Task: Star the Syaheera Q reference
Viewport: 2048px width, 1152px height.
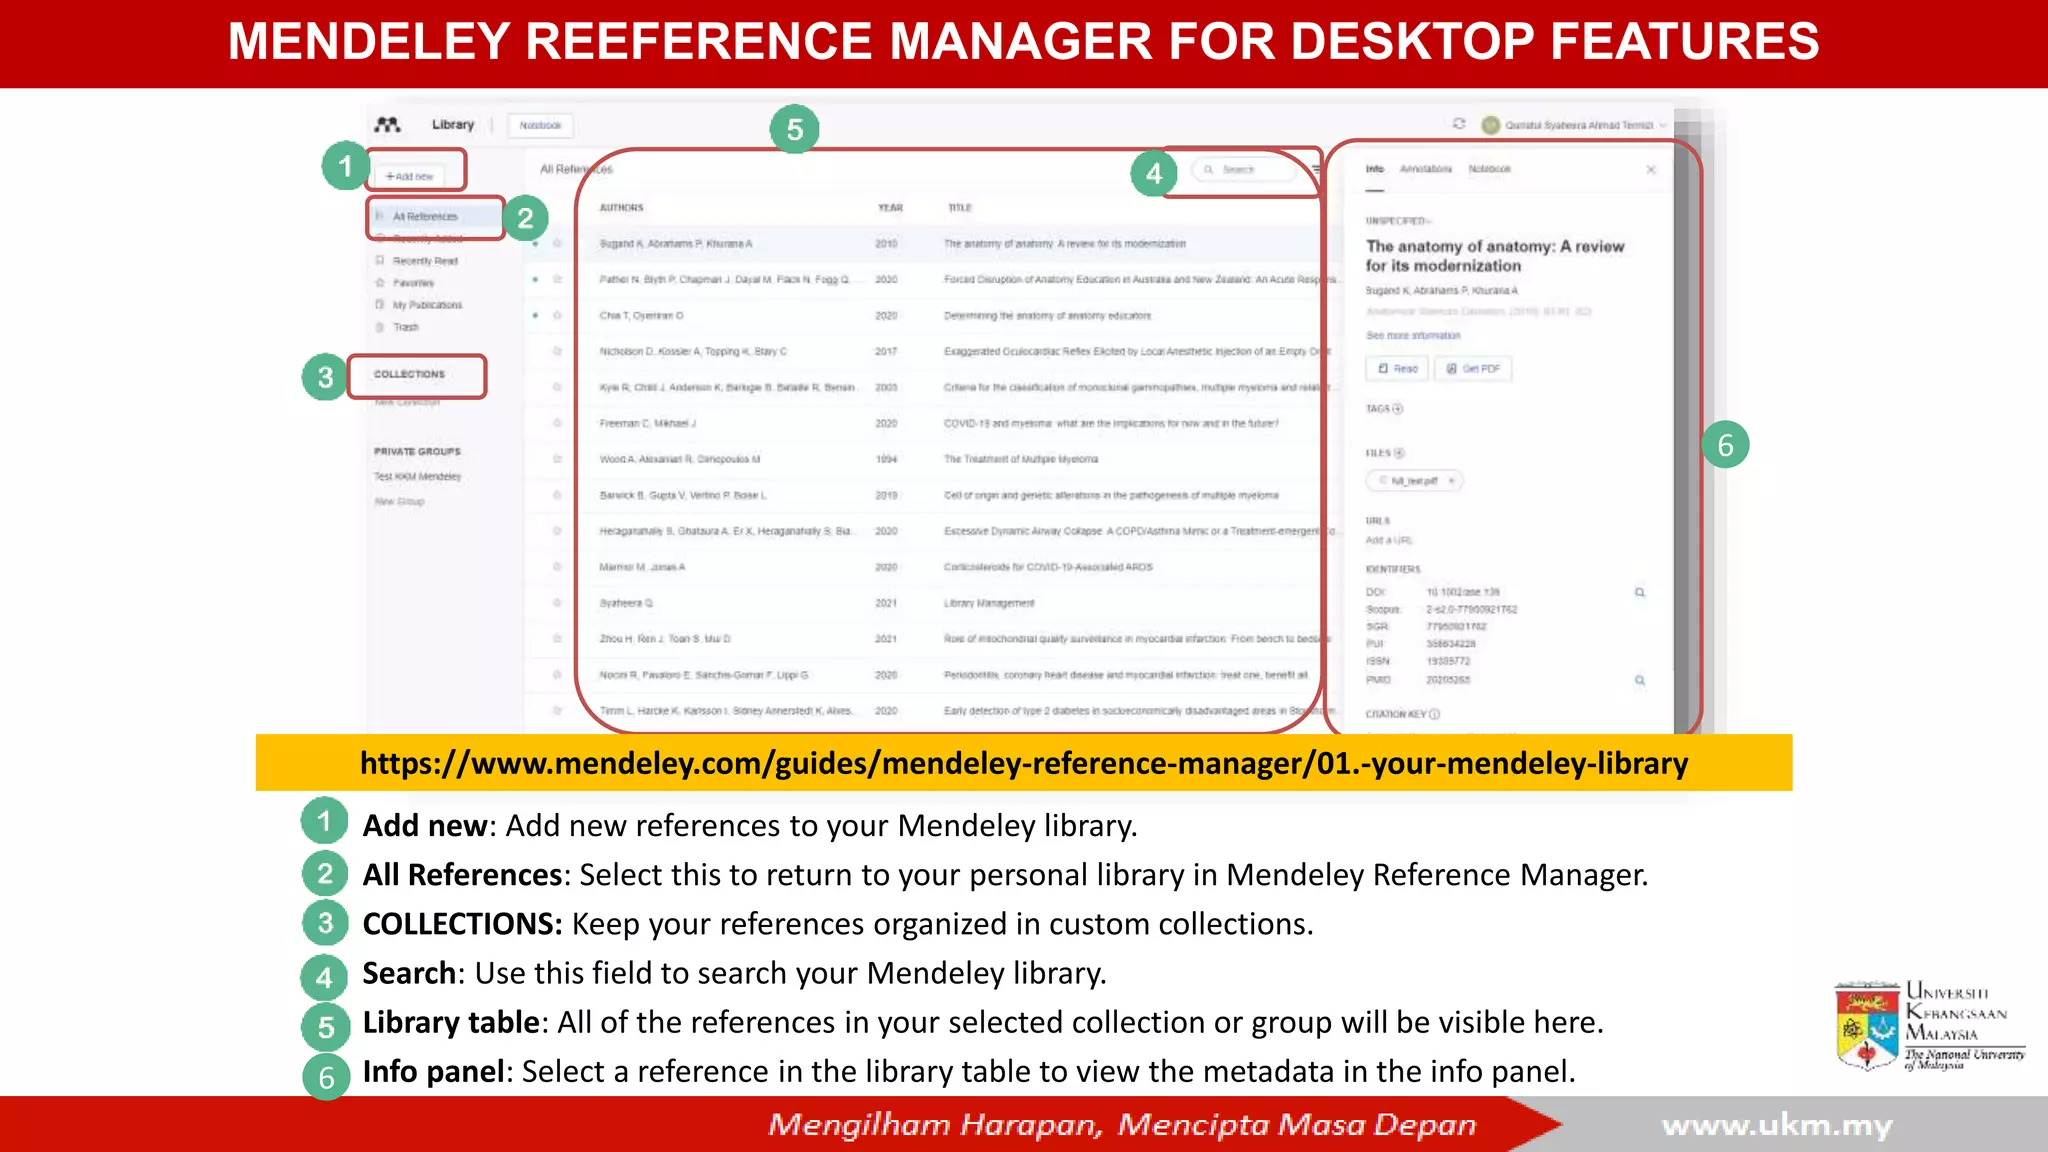Action: pyautogui.click(x=558, y=603)
